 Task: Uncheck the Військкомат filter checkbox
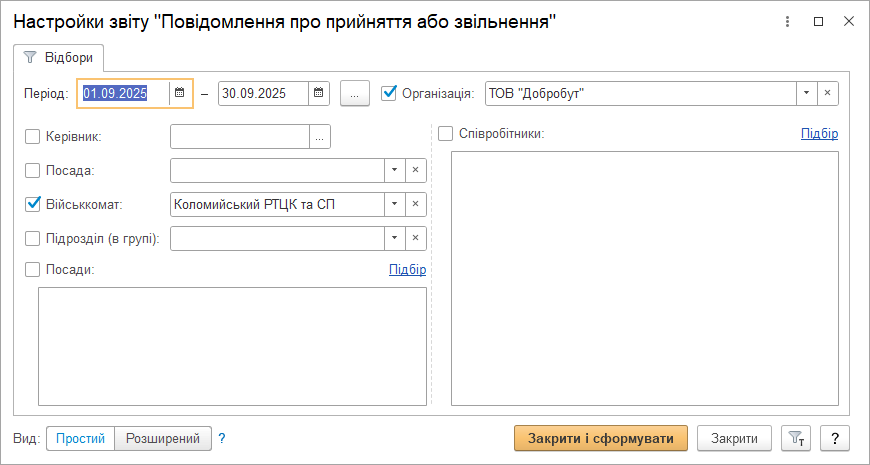pyautogui.click(x=33, y=204)
